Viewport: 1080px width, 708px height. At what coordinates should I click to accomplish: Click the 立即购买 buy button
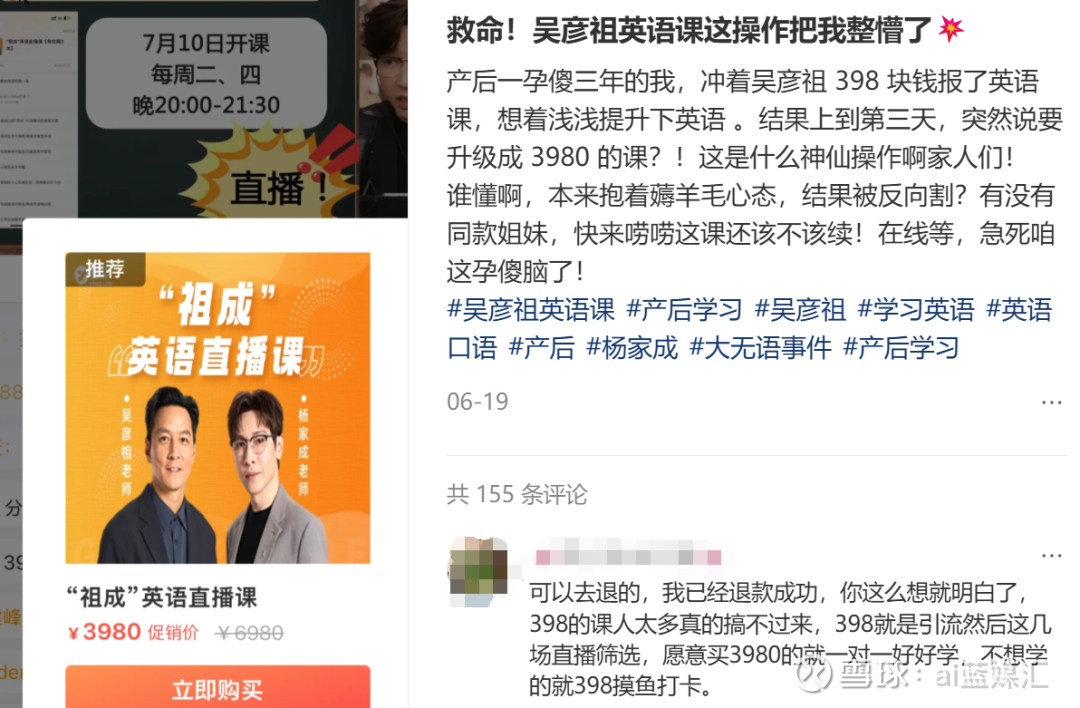(x=218, y=687)
